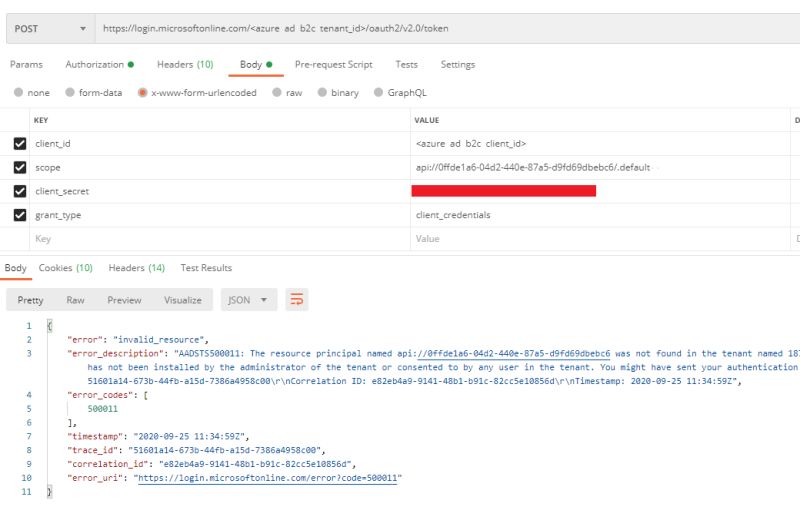Click line number 3 in response gutter
This screenshot has width=800, height=530.
click(x=29, y=354)
